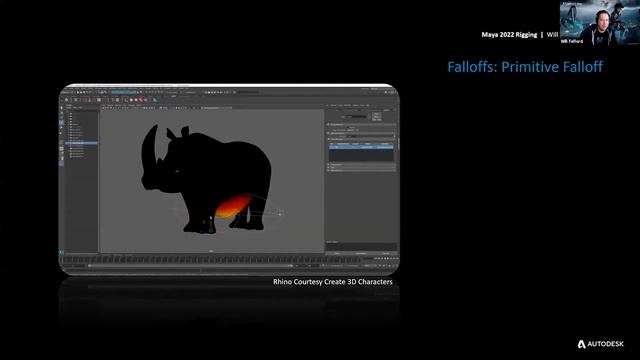This screenshot has height=360, width=640.
Task: Click the playback range slider bar
Action: 190,266
